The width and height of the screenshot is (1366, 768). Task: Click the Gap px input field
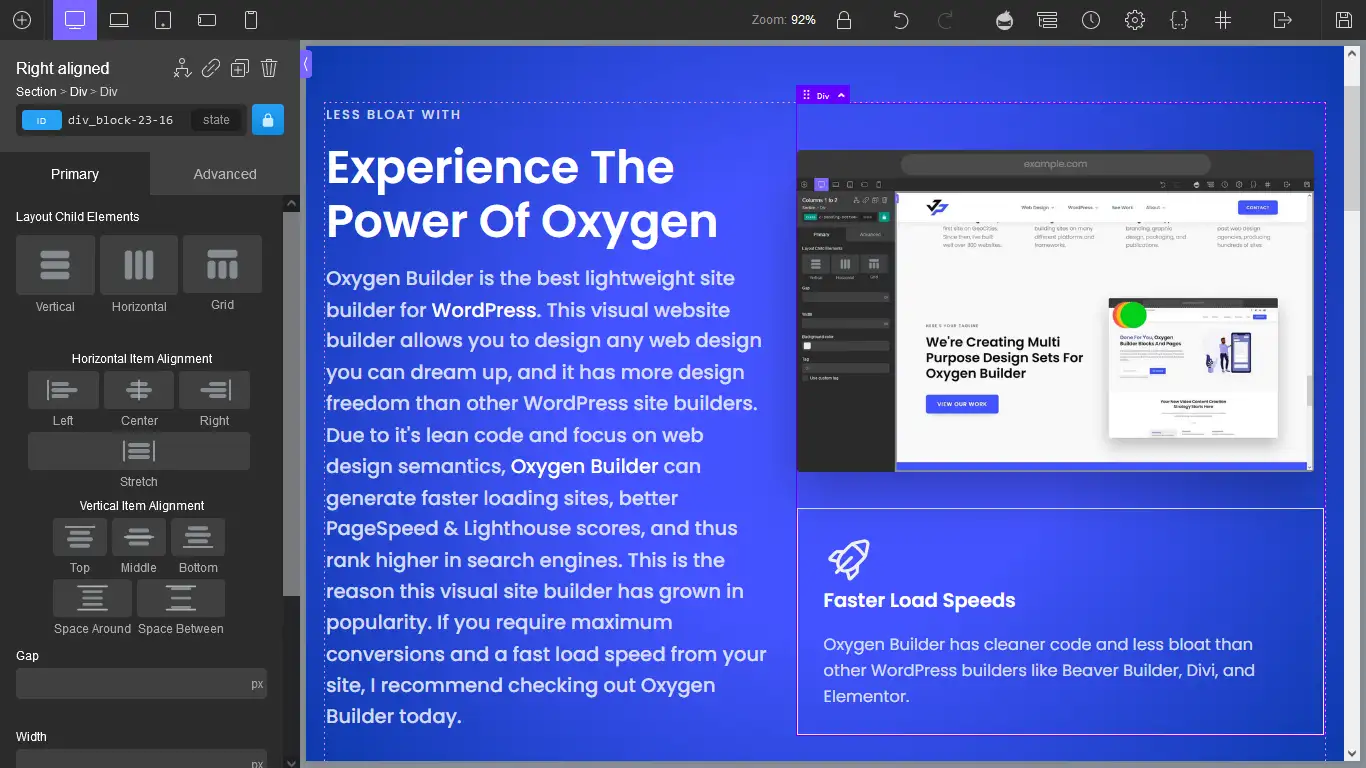[140, 683]
